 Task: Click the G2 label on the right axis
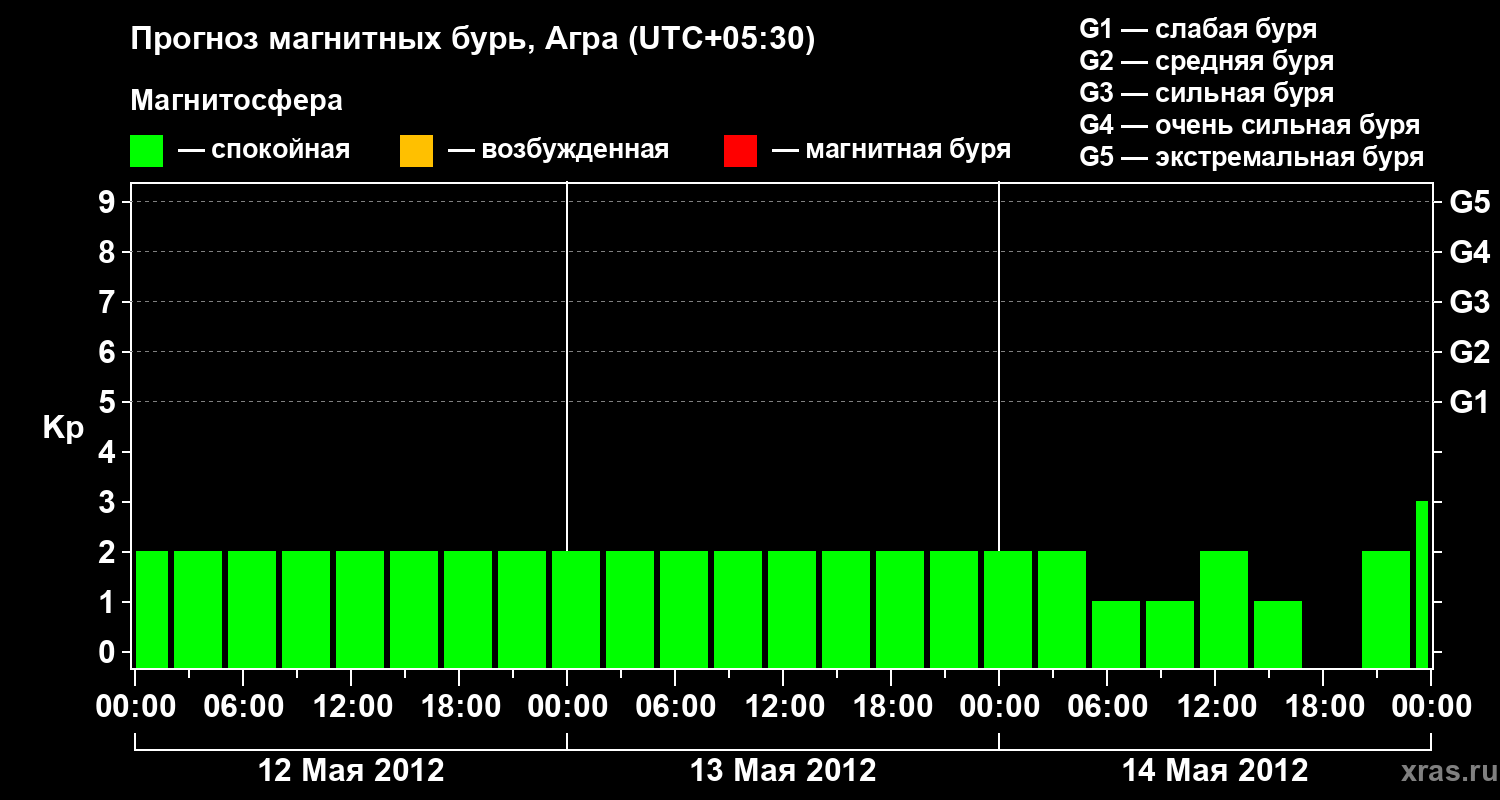[1470, 352]
